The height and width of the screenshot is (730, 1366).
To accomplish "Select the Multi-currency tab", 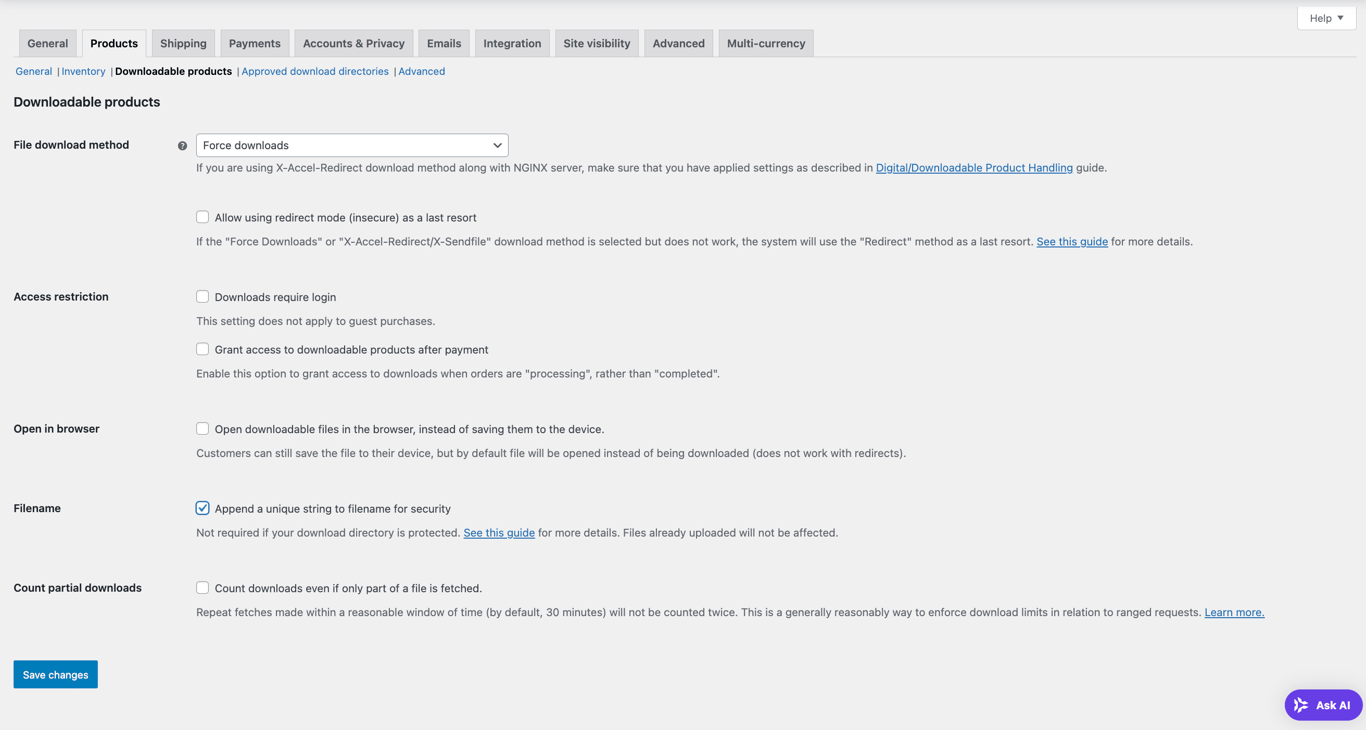I will click(x=765, y=42).
